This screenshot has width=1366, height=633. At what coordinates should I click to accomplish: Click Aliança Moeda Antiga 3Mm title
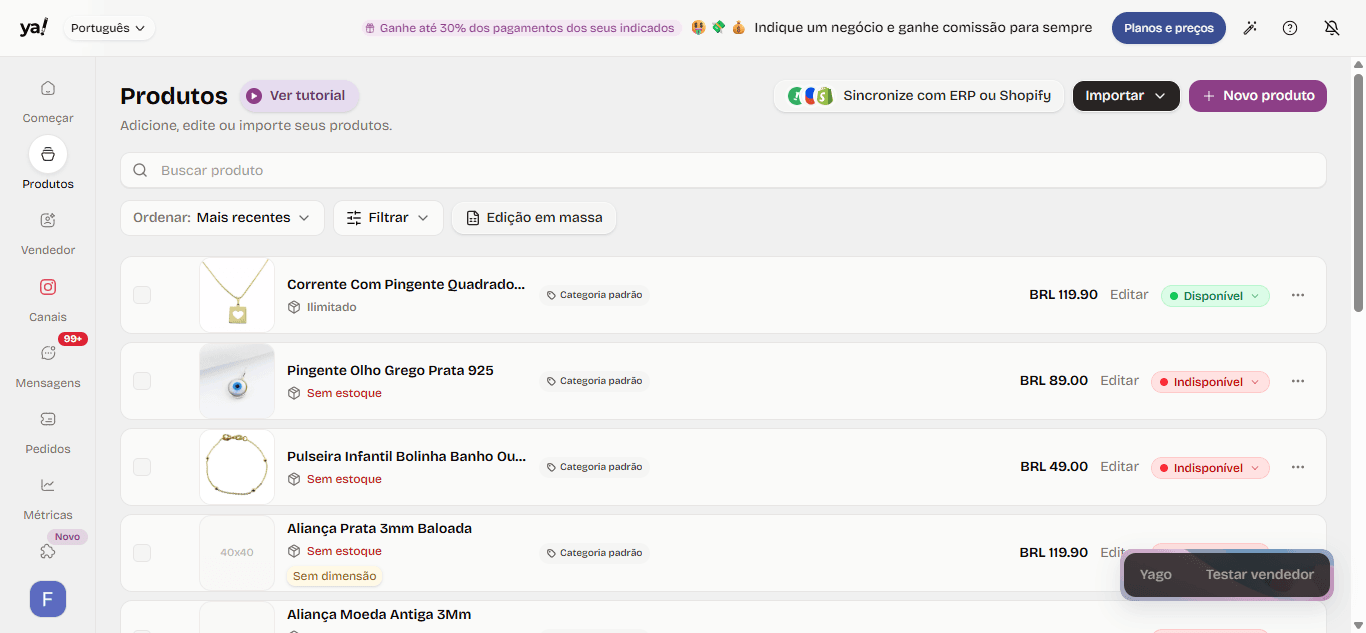click(x=379, y=614)
